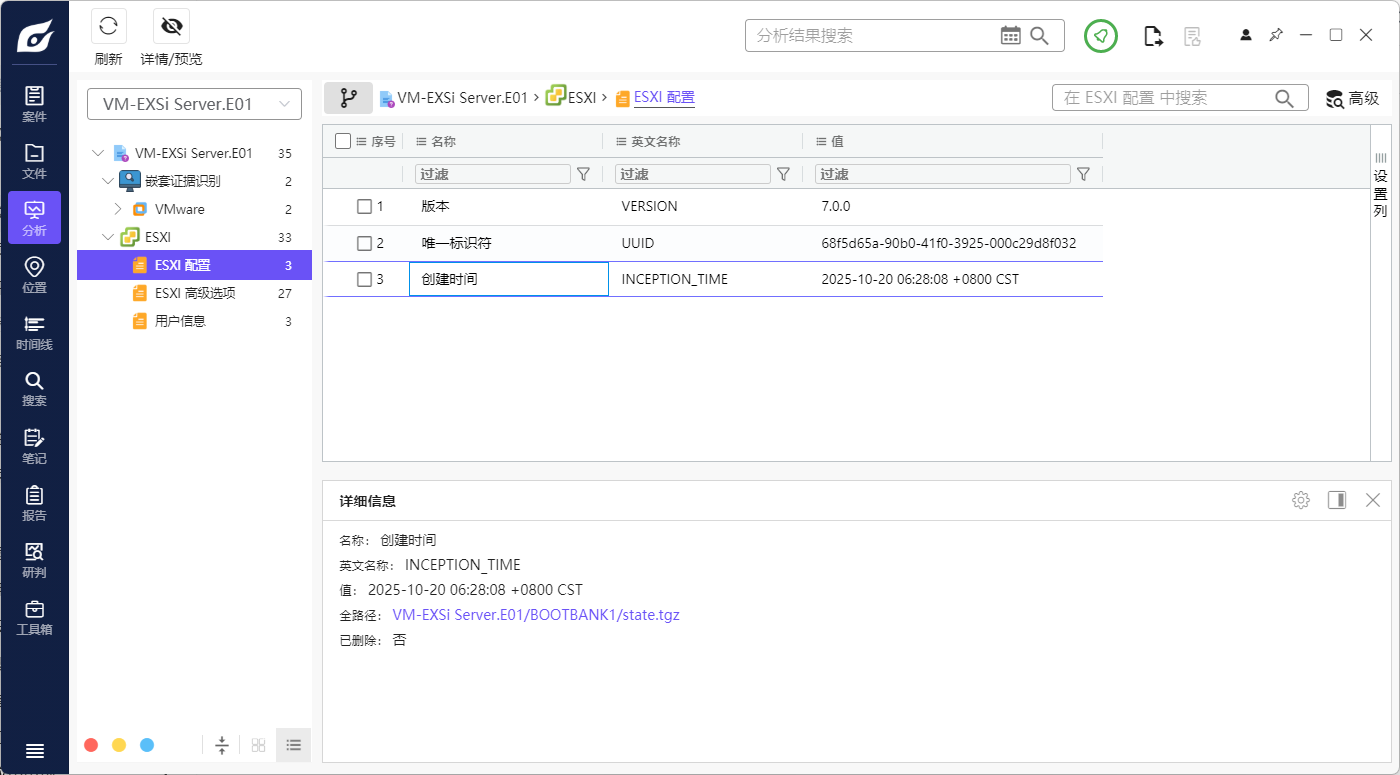The width and height of the screenshot is (1400, 775).
Task: Open the 高级 advanced search button
Action: coord(1352,98)
